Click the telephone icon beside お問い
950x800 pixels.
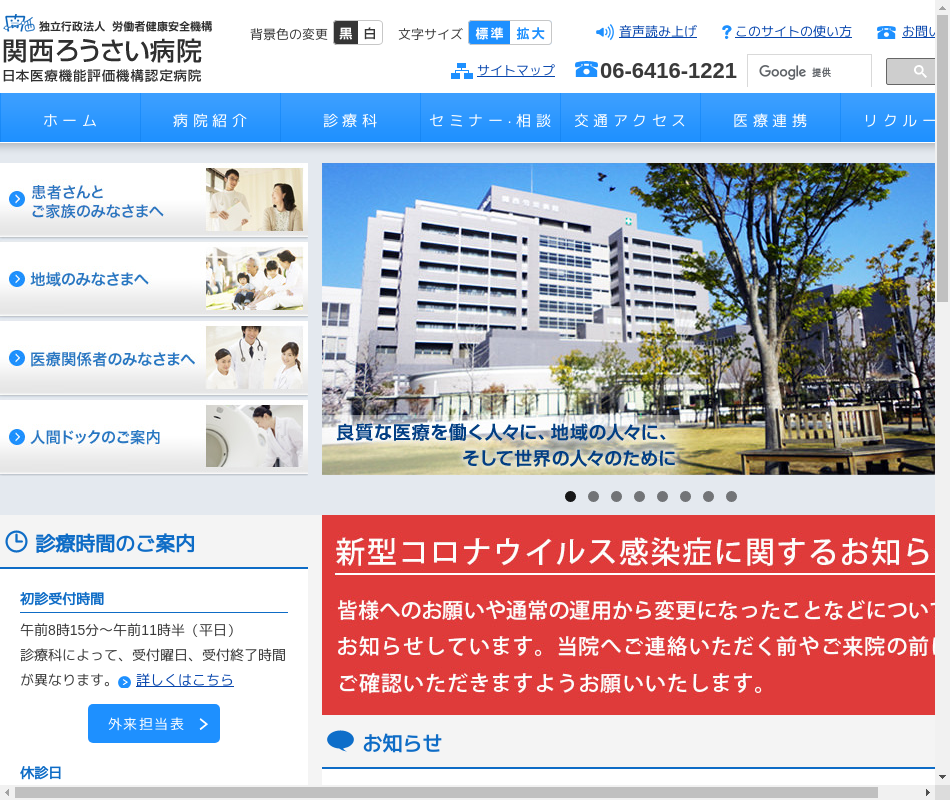pyautogui.click(x=886, y=32)
